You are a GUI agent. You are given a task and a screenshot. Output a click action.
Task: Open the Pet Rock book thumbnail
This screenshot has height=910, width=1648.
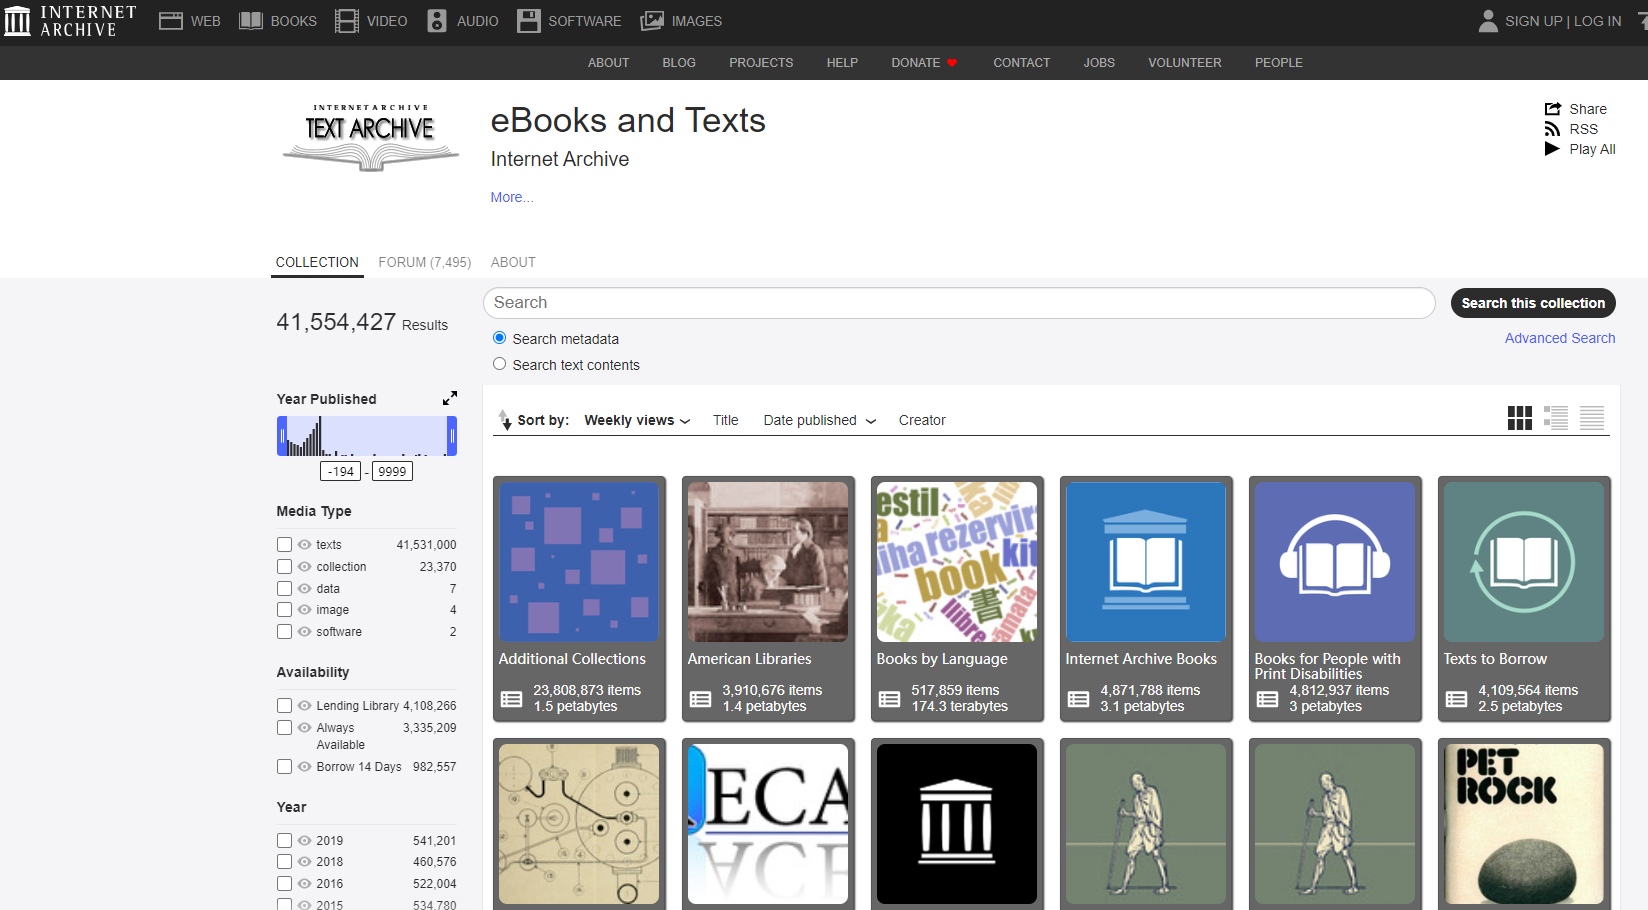pos(1524,824)
